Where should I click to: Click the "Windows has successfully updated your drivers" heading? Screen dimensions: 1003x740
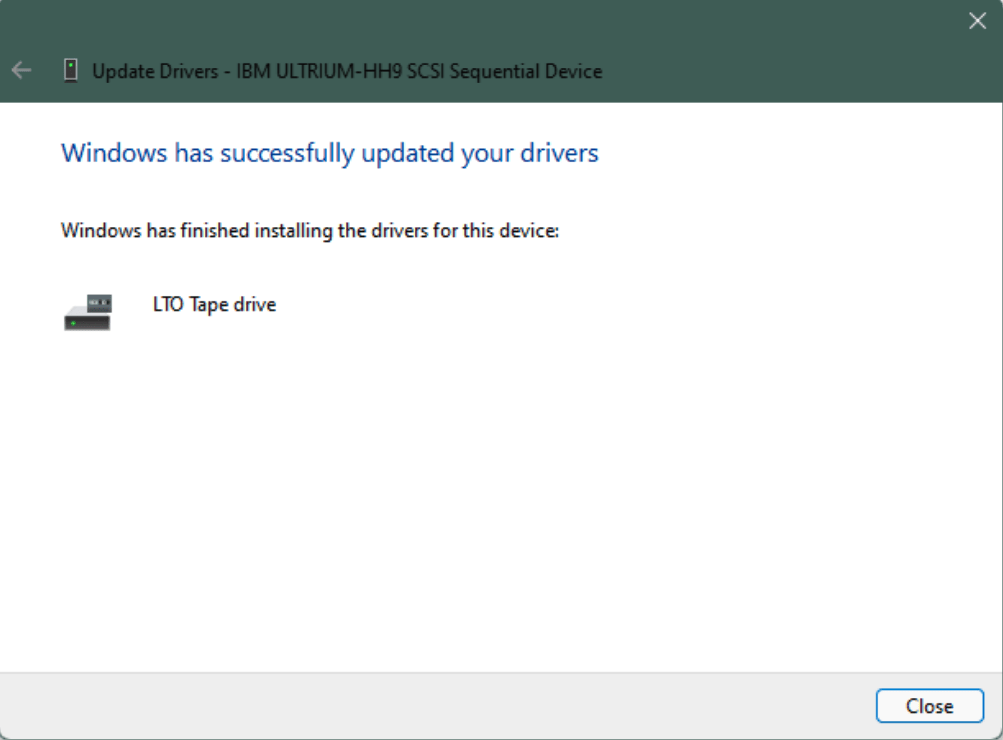coord(329,153)
